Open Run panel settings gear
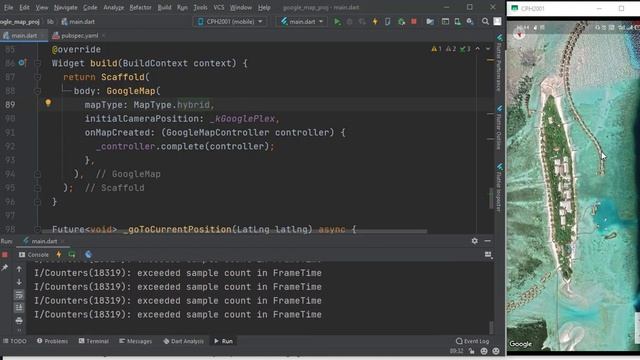The width and height of the screenshot is (640, 360). [474, 241]
